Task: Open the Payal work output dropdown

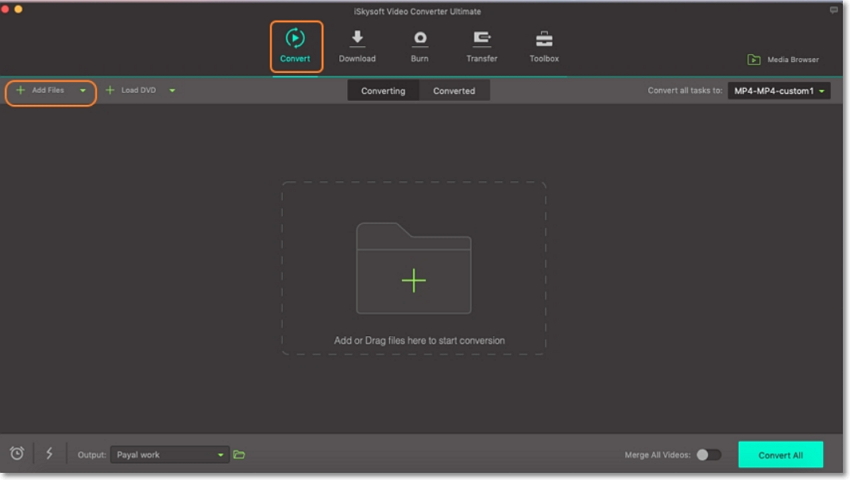Action: [169, 455]
